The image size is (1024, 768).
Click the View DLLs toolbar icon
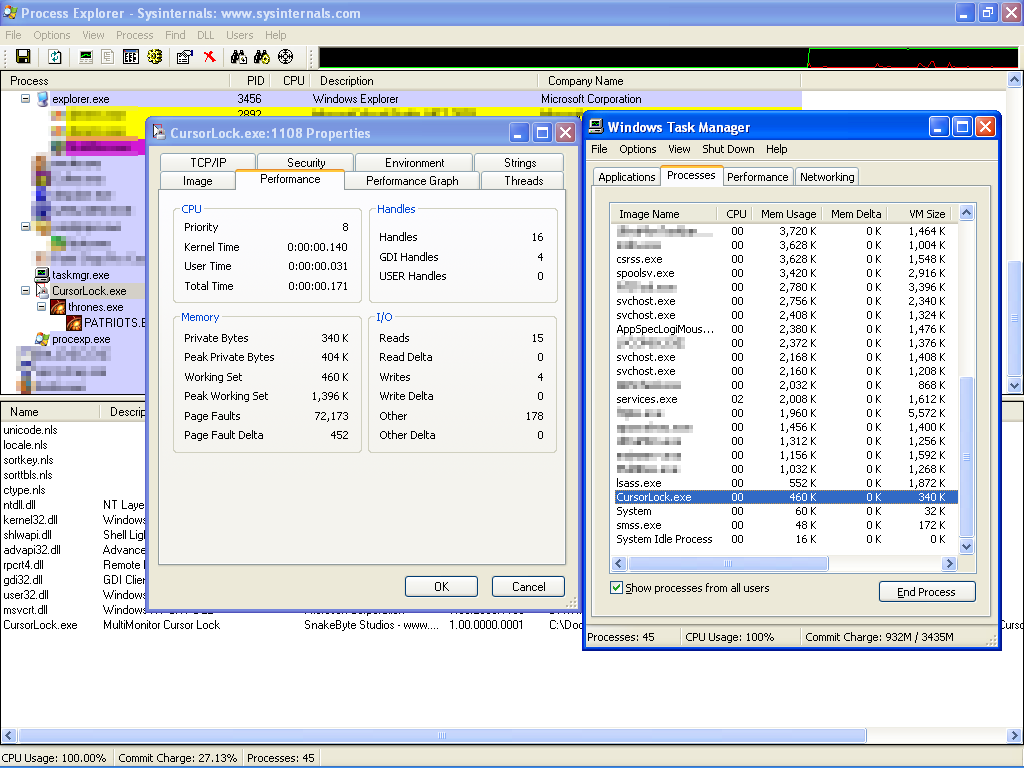[106, 57]
